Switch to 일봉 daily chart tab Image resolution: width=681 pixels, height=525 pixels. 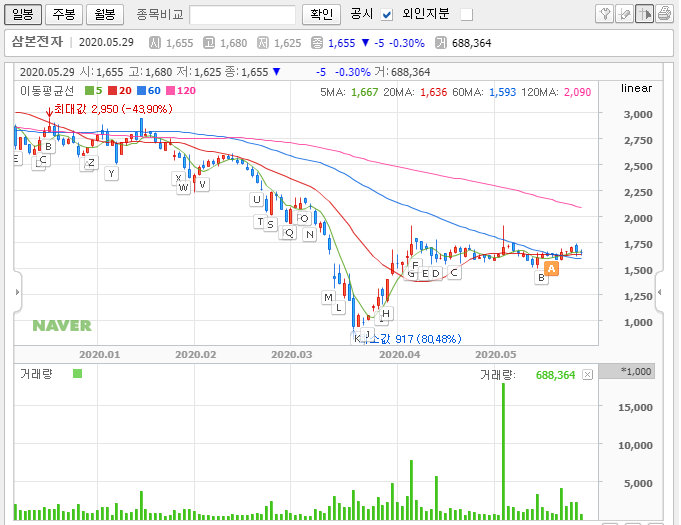pos(23,14)
